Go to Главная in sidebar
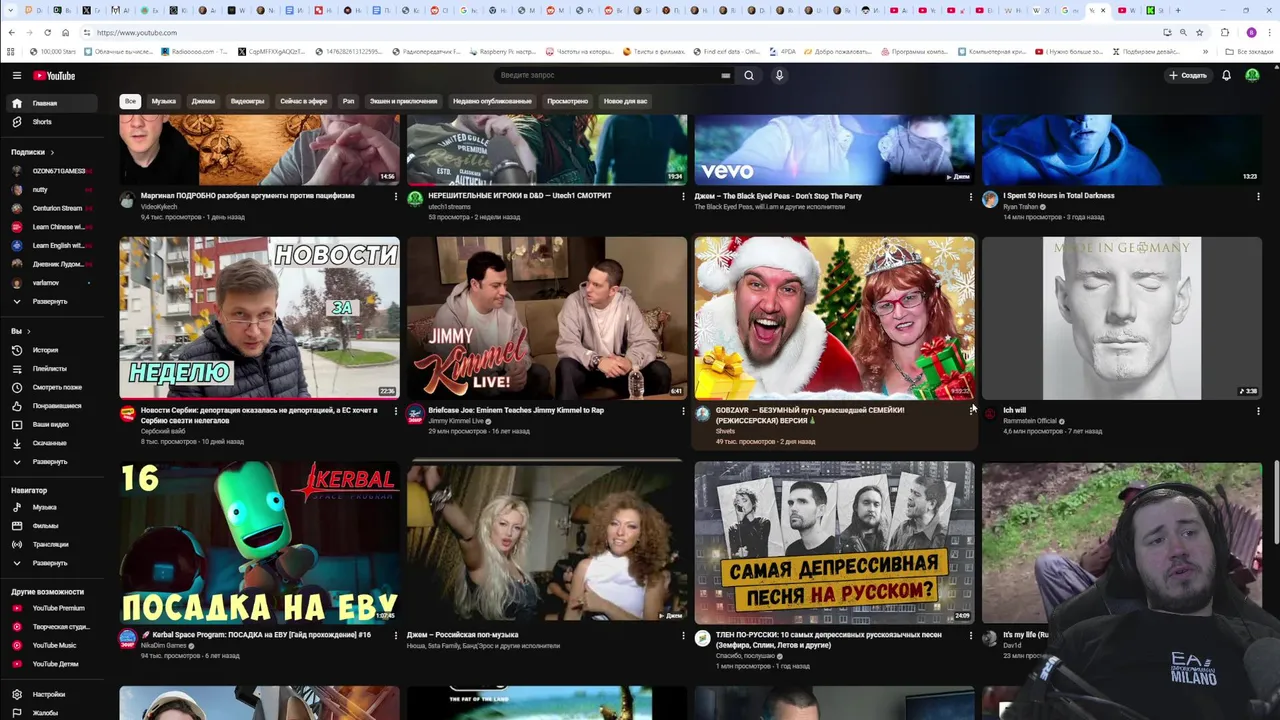Viewport: 1280px width, 720px height. (x=52, y=103)
